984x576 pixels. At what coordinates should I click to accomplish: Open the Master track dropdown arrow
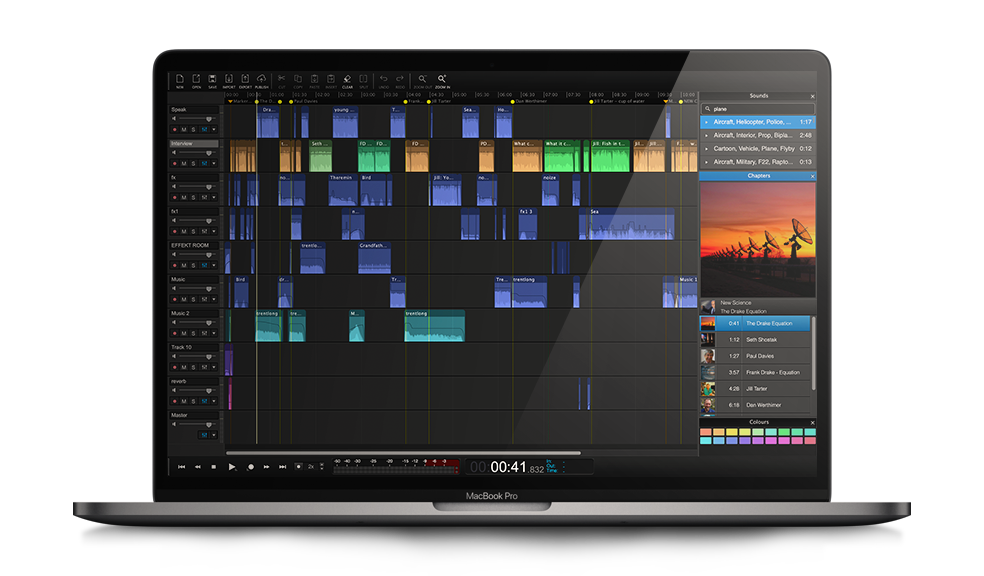(214, 435)
